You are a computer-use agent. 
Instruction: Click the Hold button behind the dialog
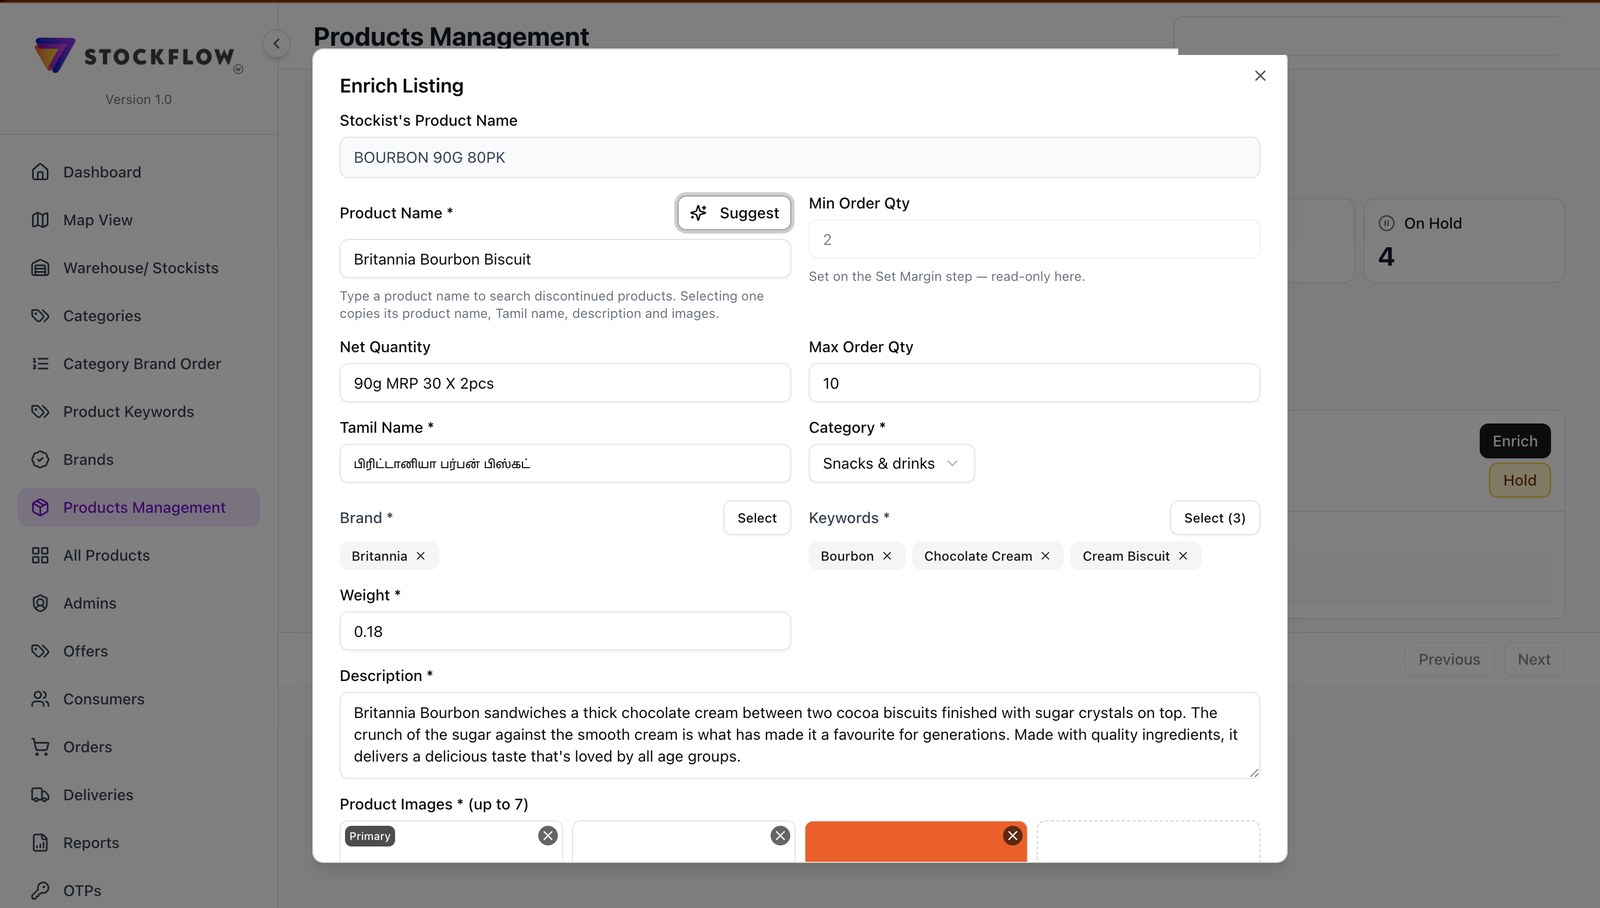(x=1519, y=480)
